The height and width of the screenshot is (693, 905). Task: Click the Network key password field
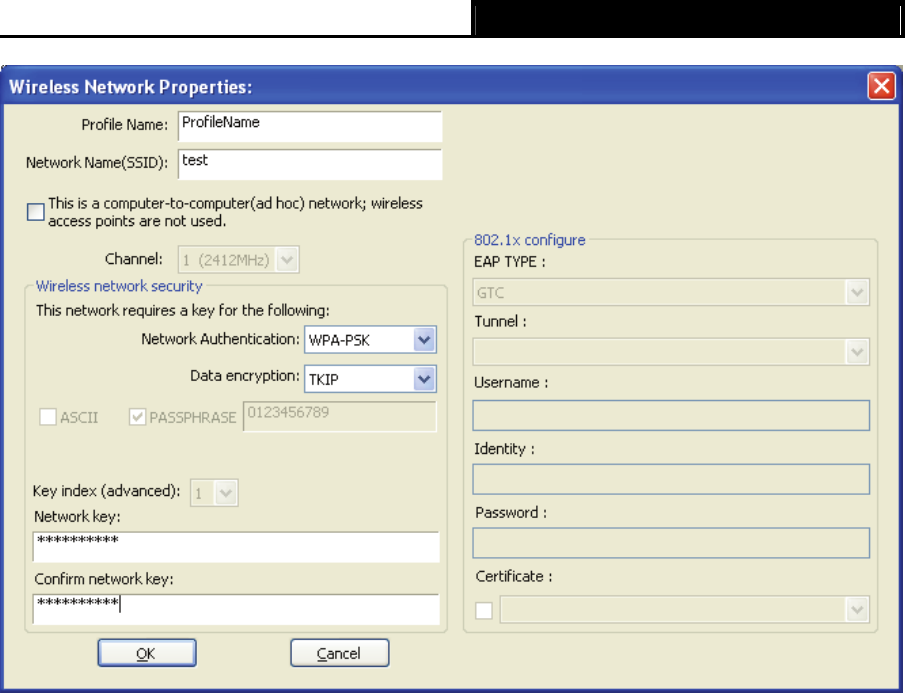tap(236, 546)
